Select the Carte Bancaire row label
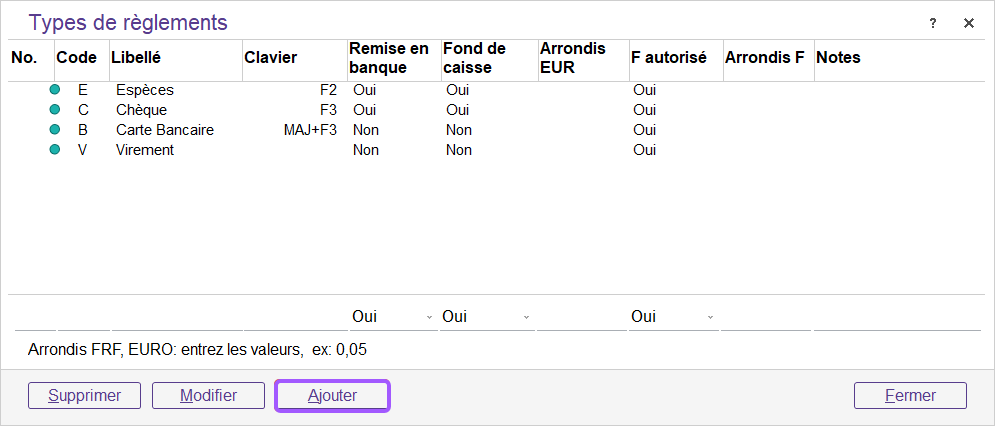The width and height of the screenshot is (995, 426). click(165, 130)
